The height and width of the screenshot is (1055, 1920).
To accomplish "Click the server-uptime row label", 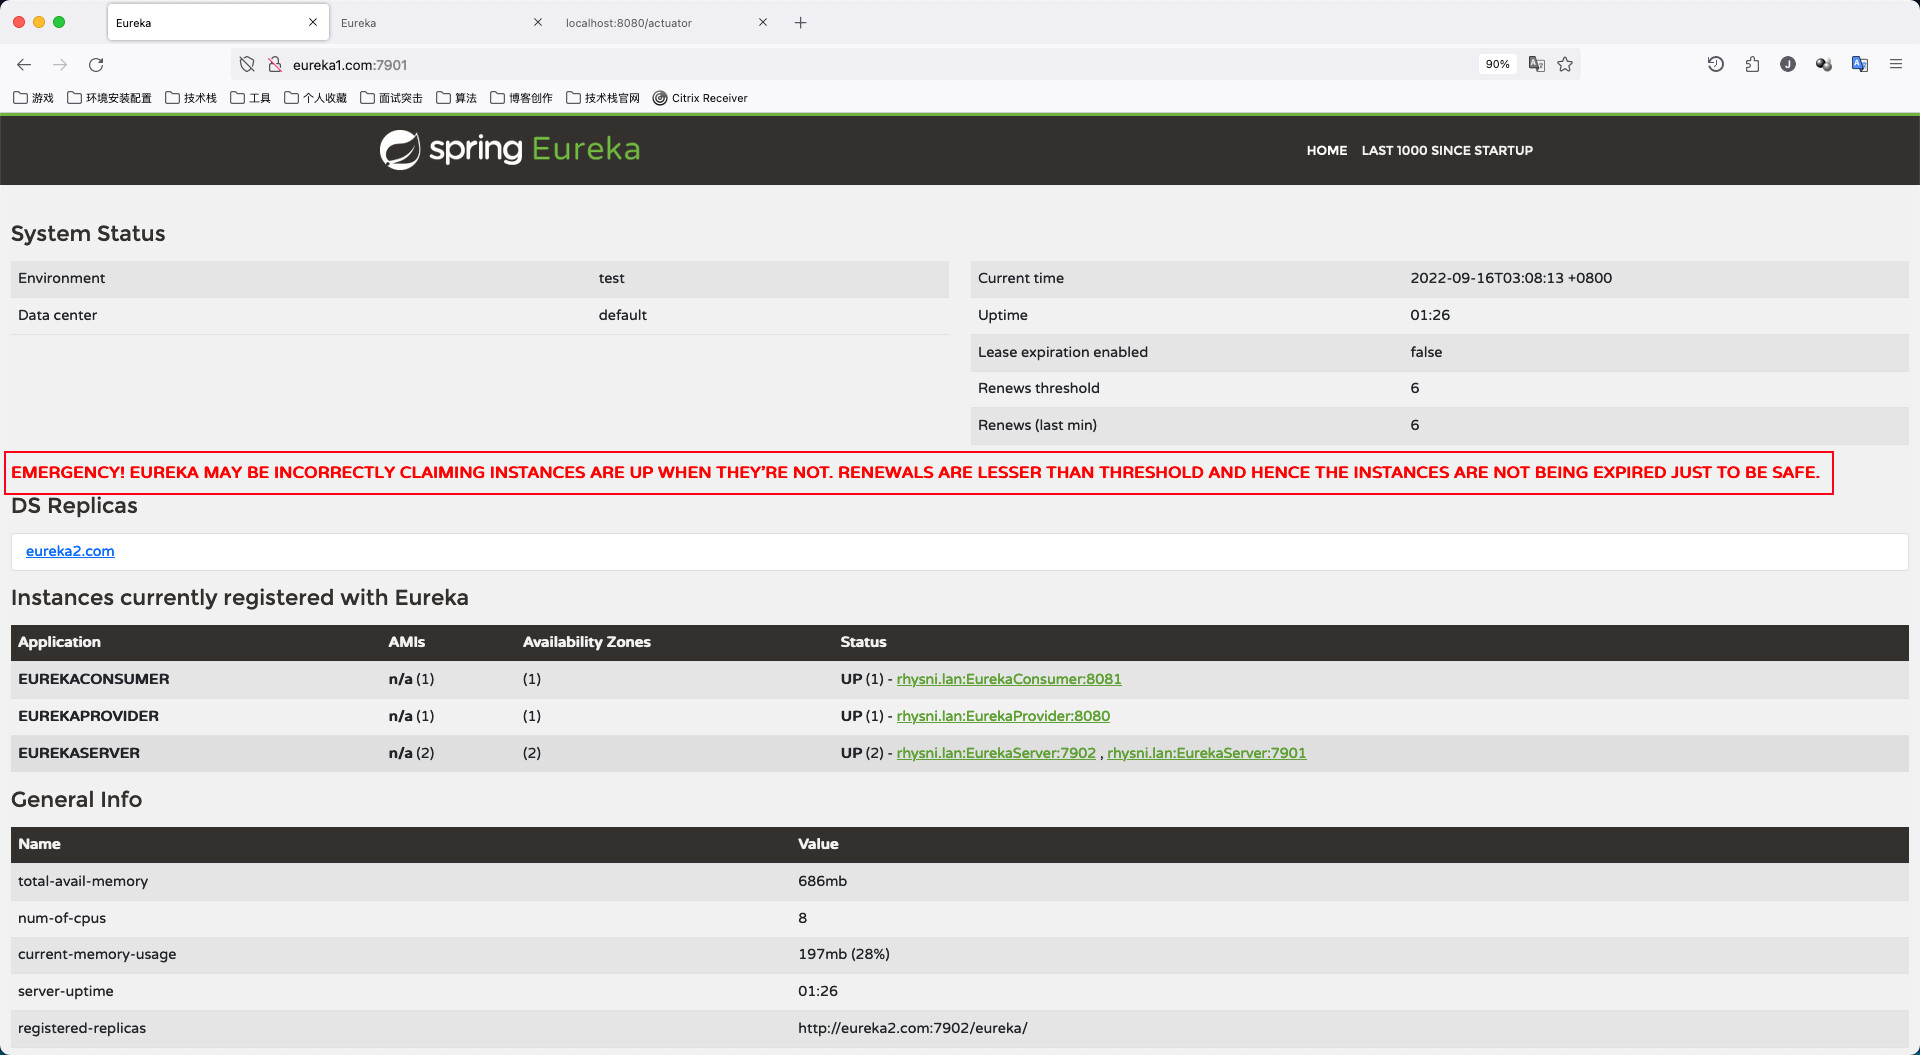I will click(x=66, y=991).
